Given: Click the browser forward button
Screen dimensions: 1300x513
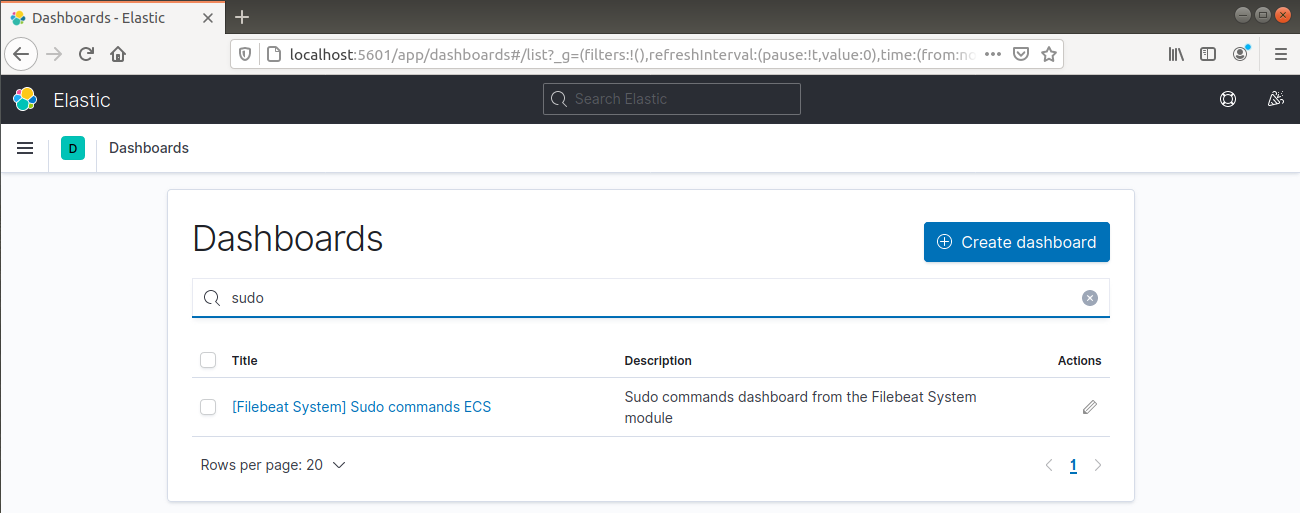Looking at the screenshot, I should [x=54, y=54].
